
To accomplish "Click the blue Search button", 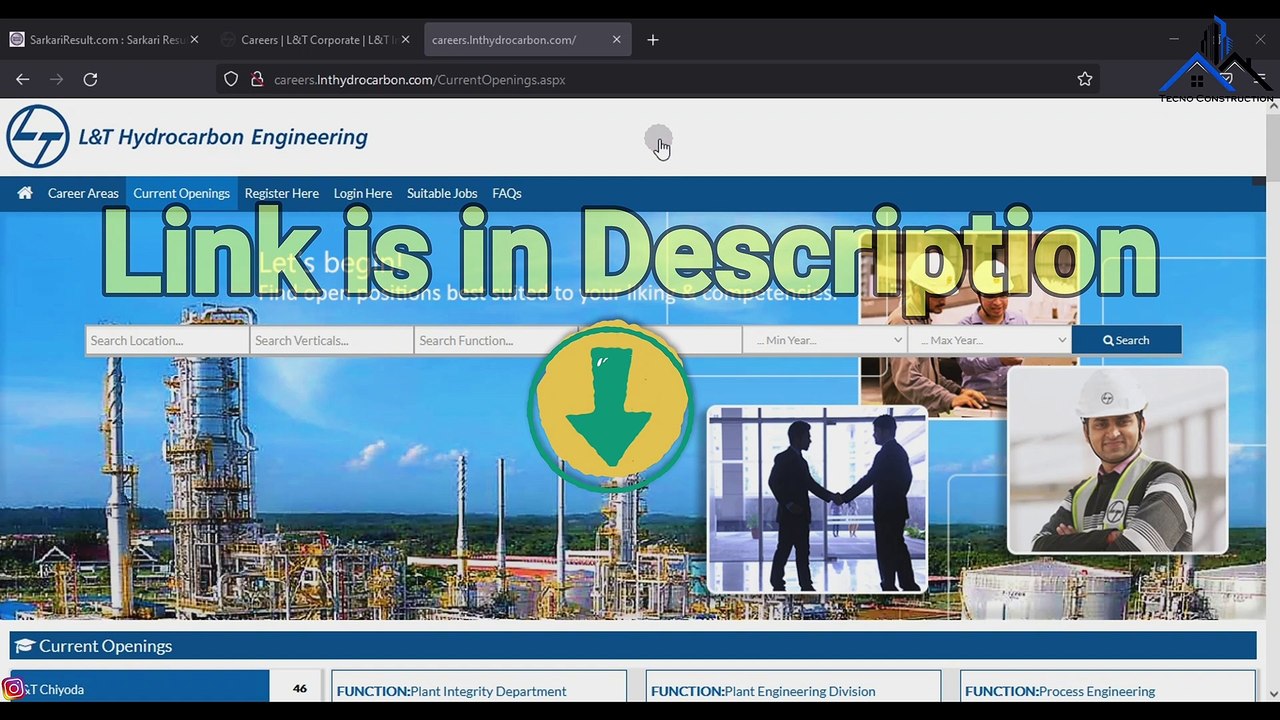I will [x=1126, y=340].
